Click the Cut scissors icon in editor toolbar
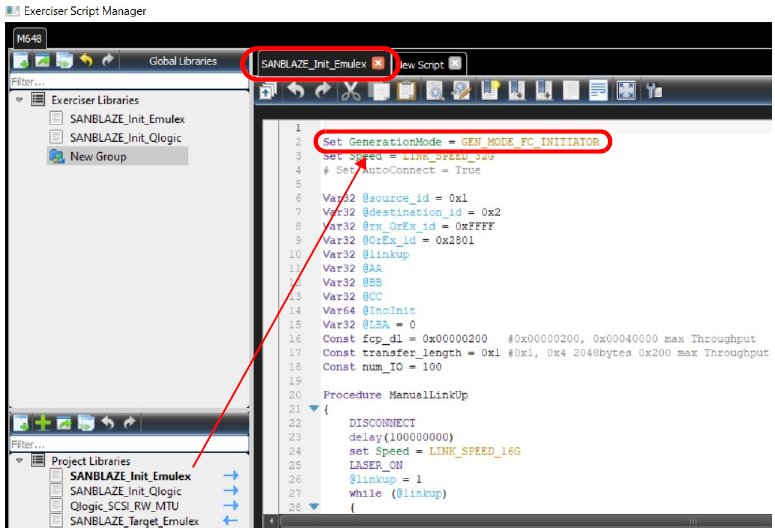 (x=350, y=91)
